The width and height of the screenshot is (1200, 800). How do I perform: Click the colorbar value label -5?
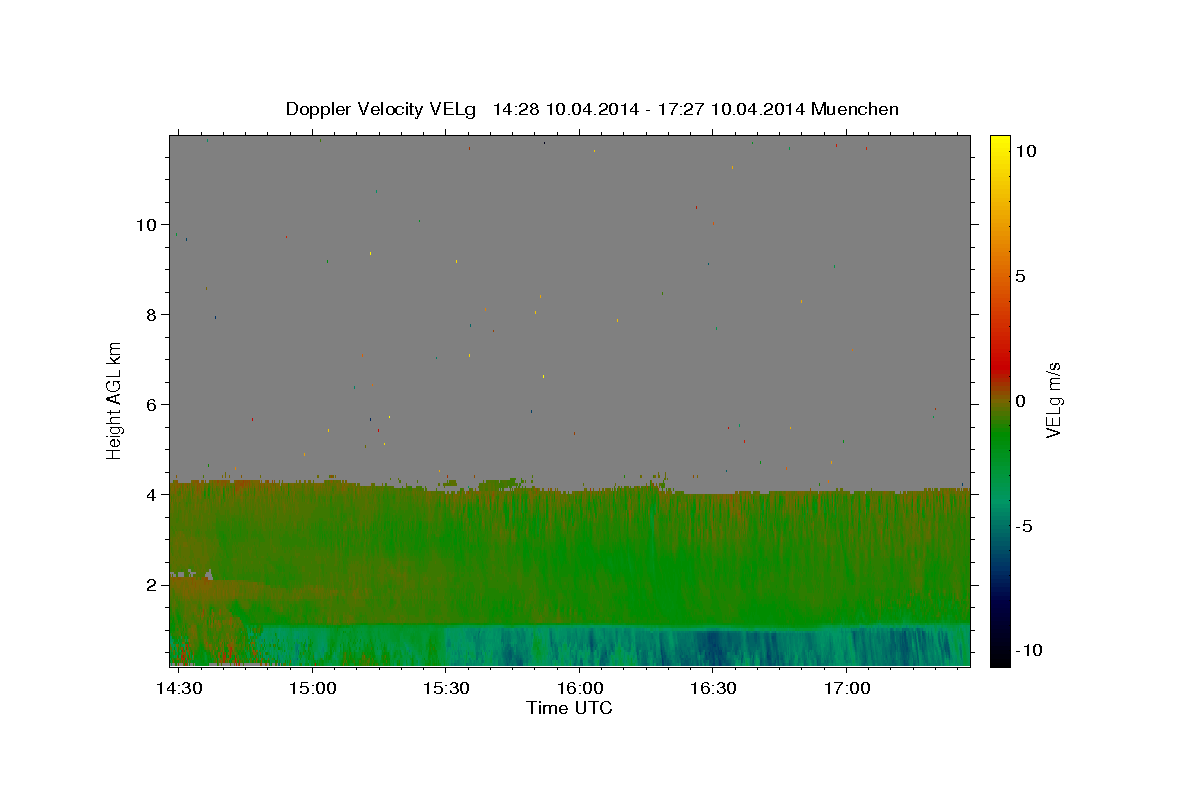pos(1025,526)
